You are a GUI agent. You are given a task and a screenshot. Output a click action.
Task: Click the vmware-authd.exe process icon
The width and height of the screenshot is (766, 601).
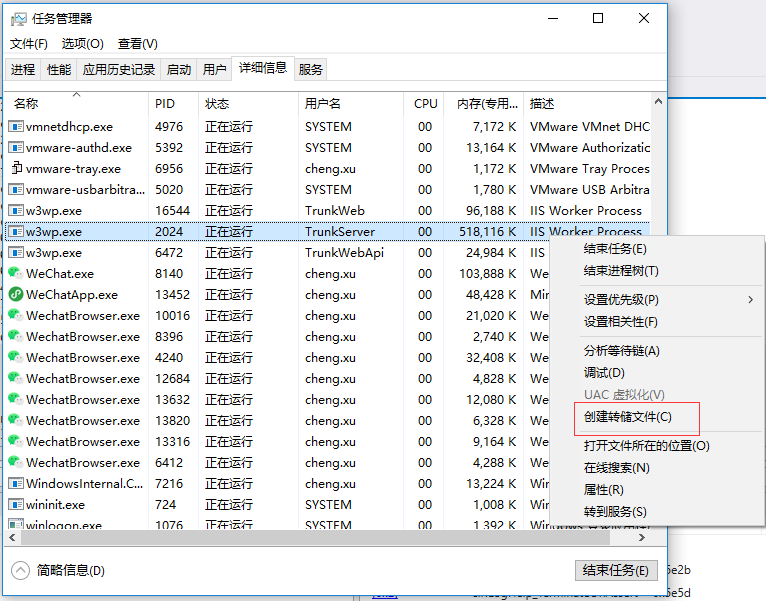coord(16,148)
